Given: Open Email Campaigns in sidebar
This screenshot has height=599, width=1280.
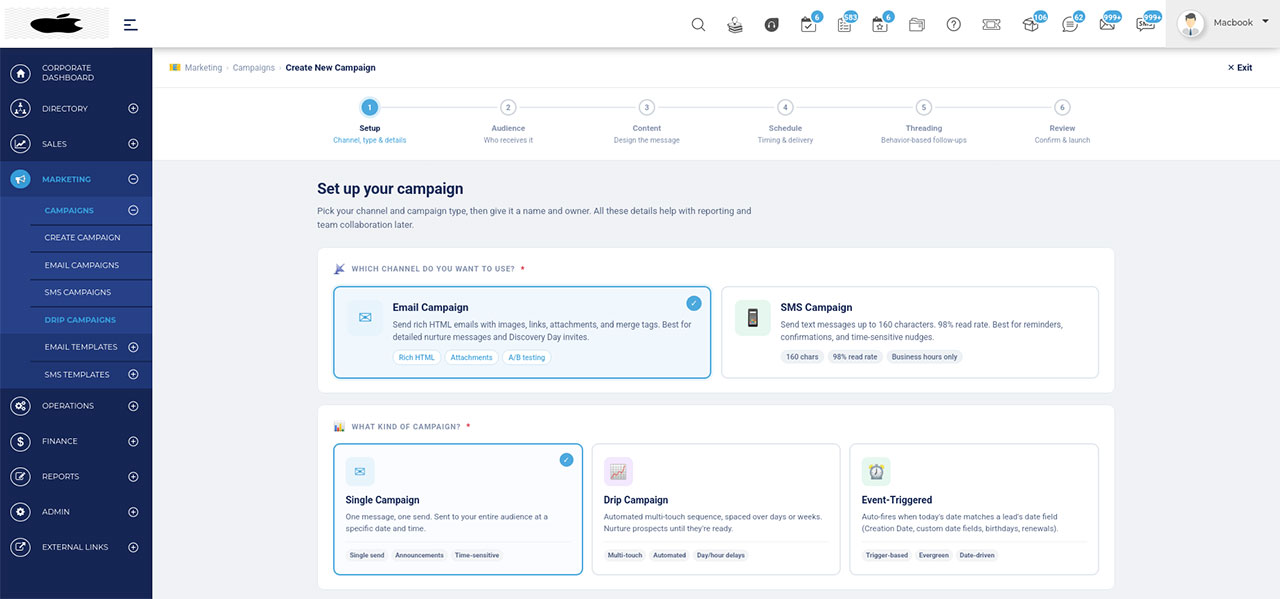Looking at the screenshot, I should coord(82,265).
